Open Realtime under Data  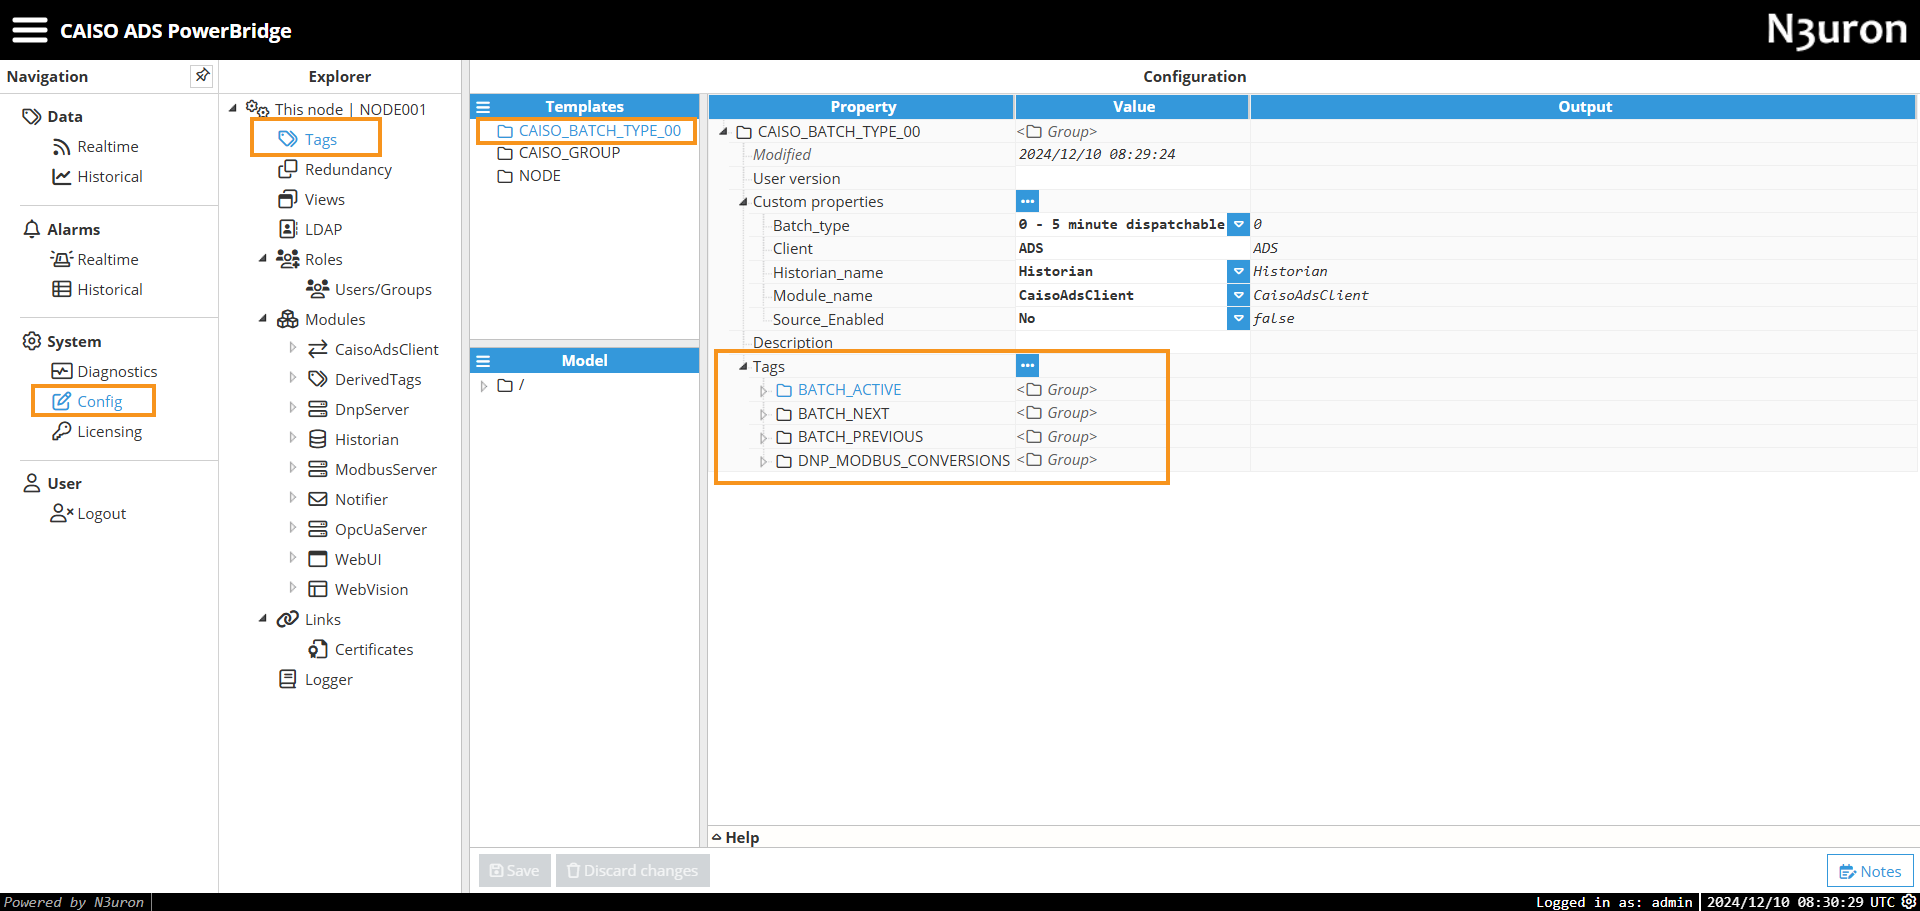coord(107,147)
